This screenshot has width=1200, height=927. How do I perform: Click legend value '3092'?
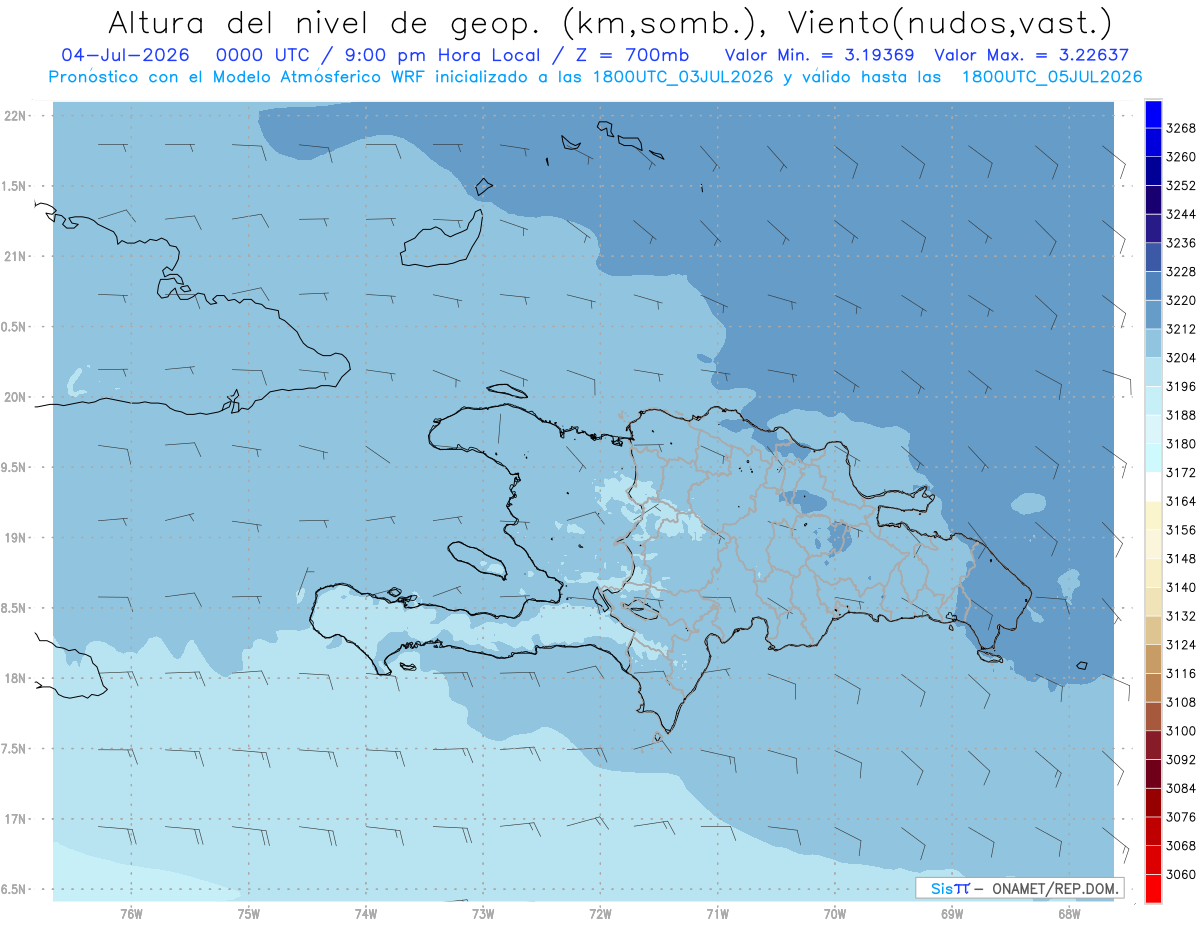[x=1180, y=759]
